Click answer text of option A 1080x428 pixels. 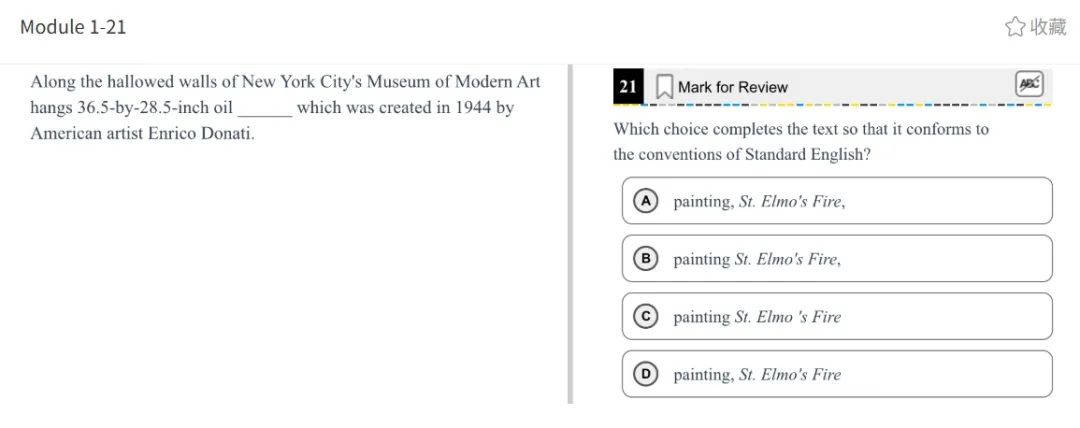point(759,202)
